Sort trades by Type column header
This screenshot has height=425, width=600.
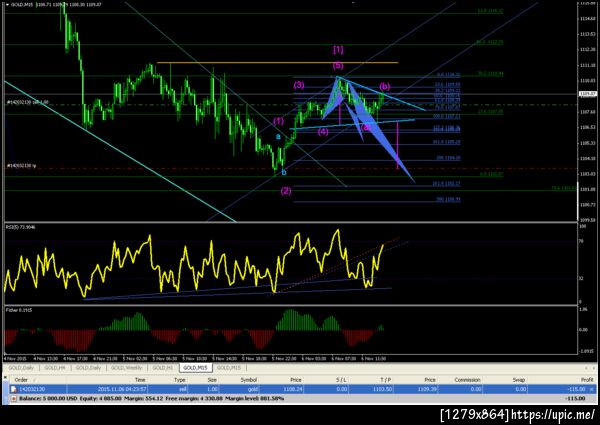(x=179, y=380)
